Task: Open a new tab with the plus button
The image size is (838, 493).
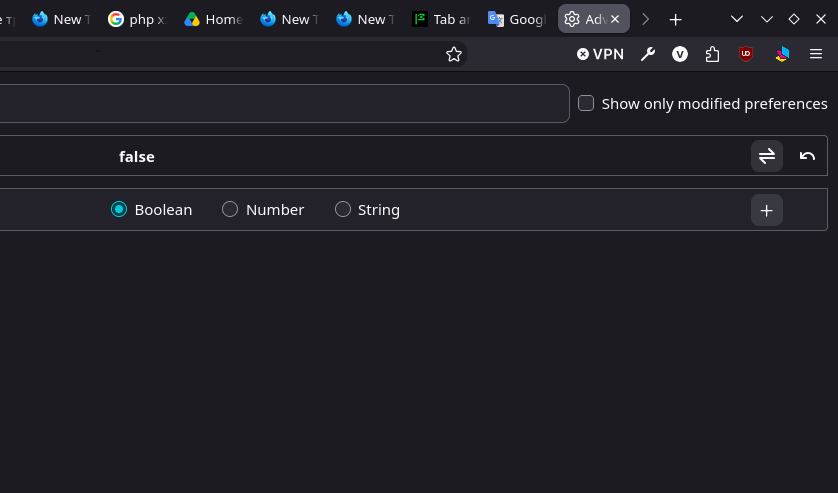Action: 676,20
